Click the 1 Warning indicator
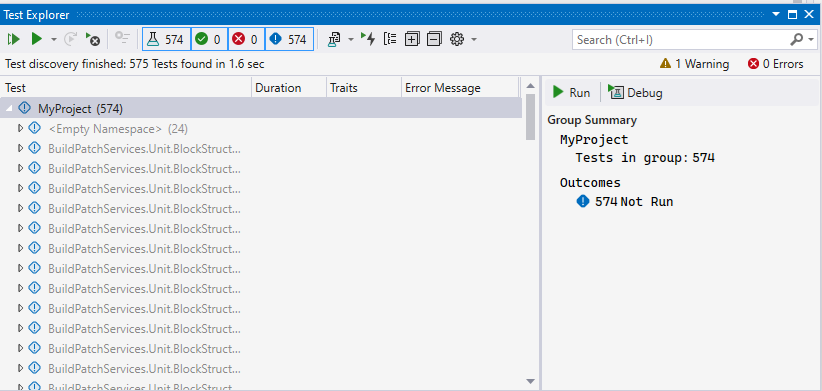 click(694, 64)
